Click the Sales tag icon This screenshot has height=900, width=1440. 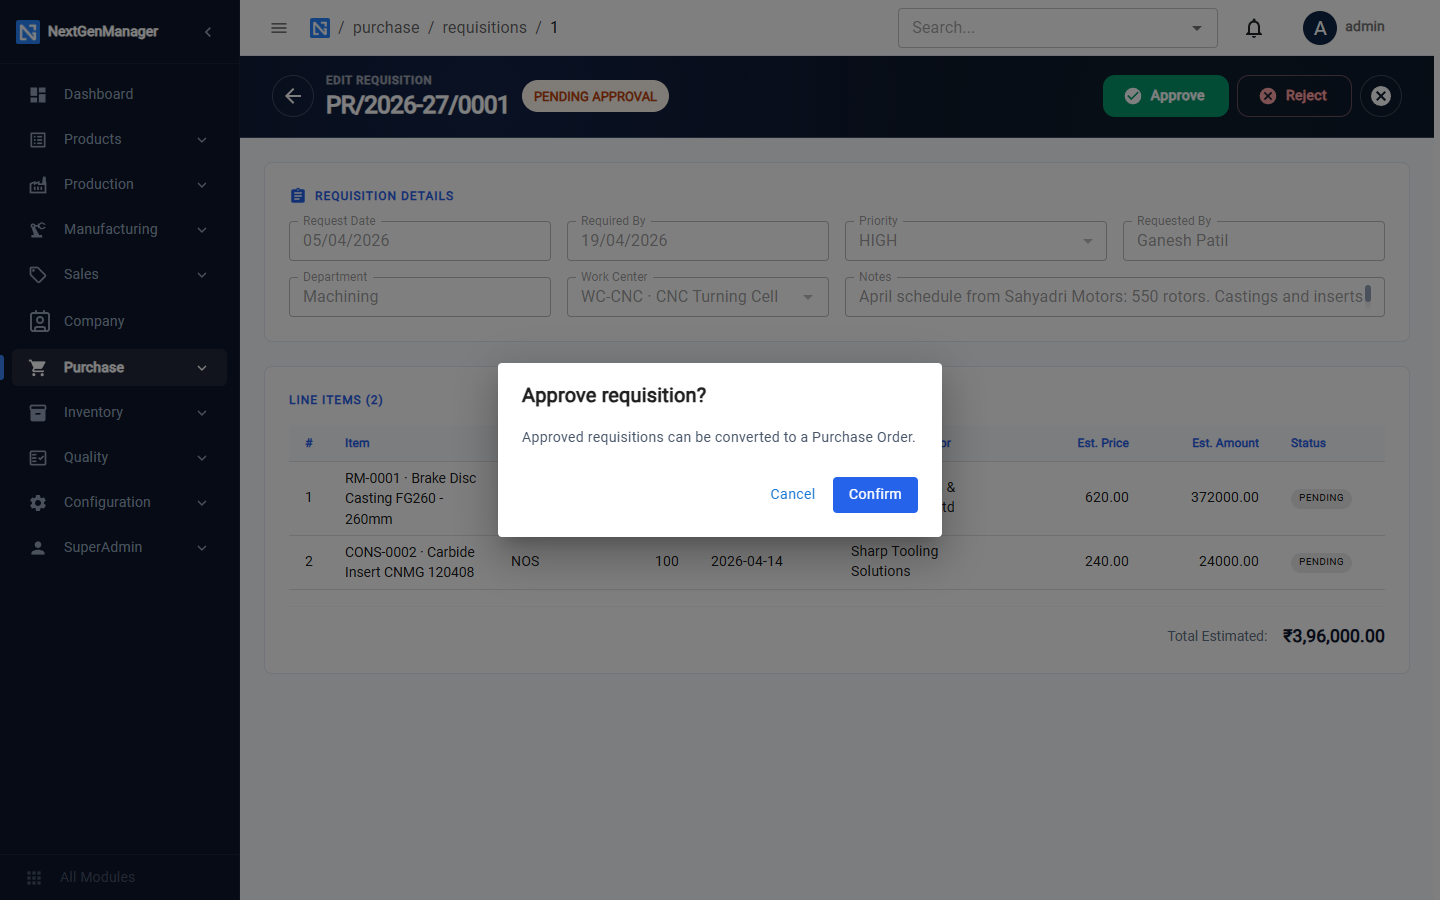38,275
